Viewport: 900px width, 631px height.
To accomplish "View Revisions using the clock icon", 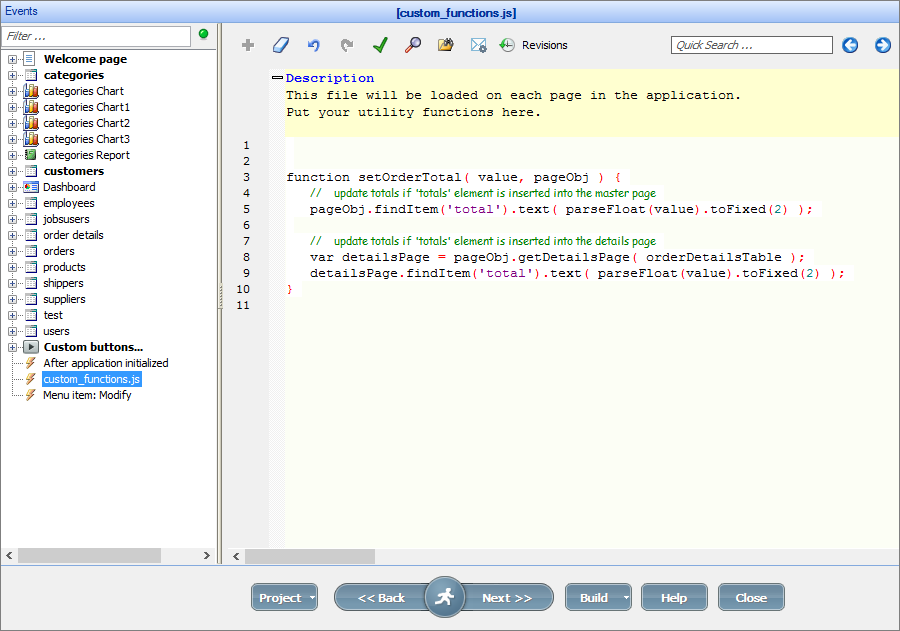I will [x=507, y=45].
